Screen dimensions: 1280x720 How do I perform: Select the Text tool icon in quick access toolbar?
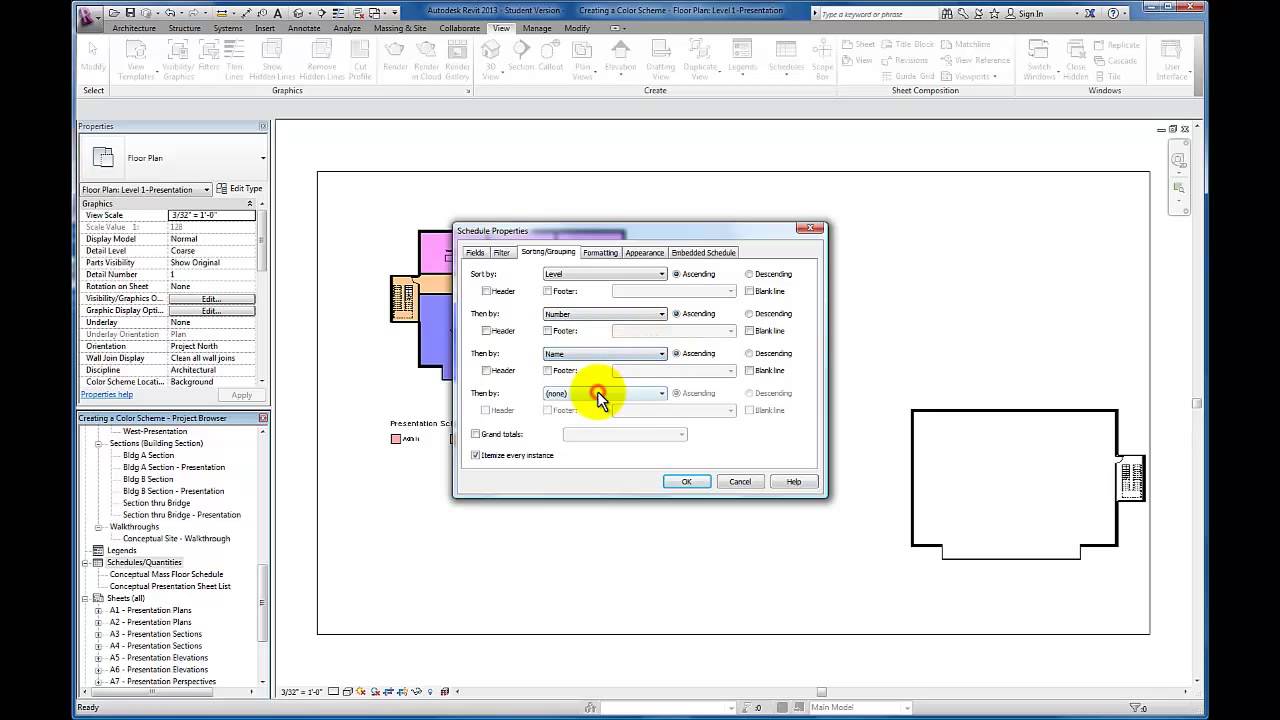click(278, 13)
